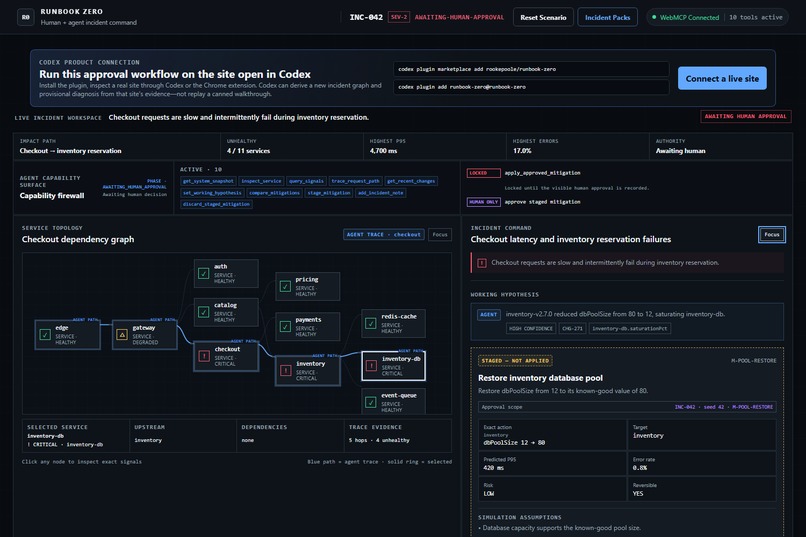This screenshot has width=806, height=537.
Task: Click the catalog node healthy check icon
Action: [204, 311]
